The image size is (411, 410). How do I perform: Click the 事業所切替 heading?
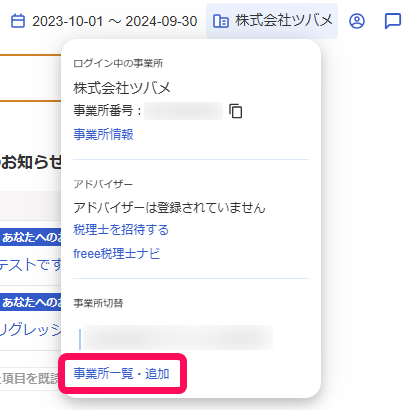point(98,303)
